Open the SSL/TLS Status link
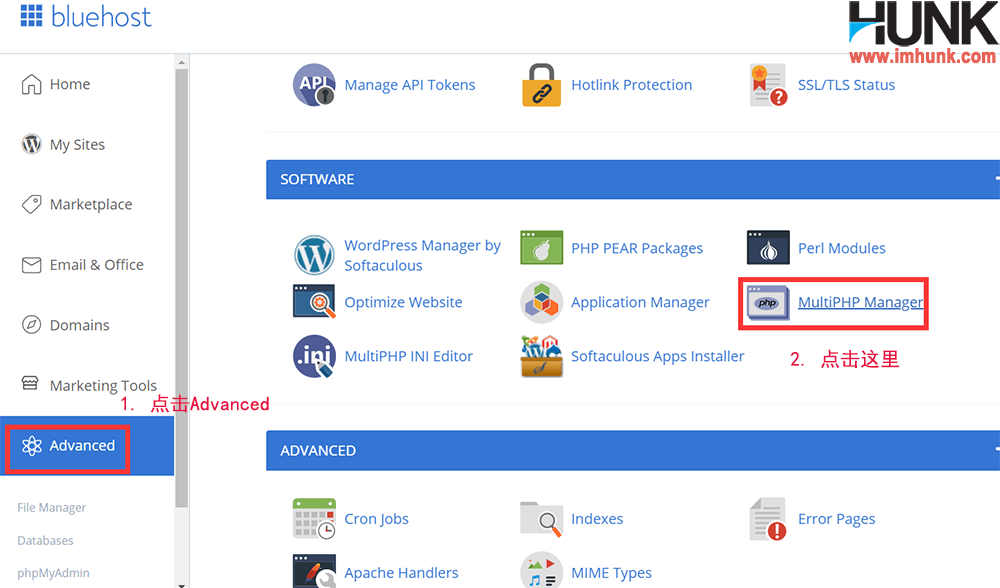Screen dimensions: 1000x588 pyautogui.click(x=846, y=85)
